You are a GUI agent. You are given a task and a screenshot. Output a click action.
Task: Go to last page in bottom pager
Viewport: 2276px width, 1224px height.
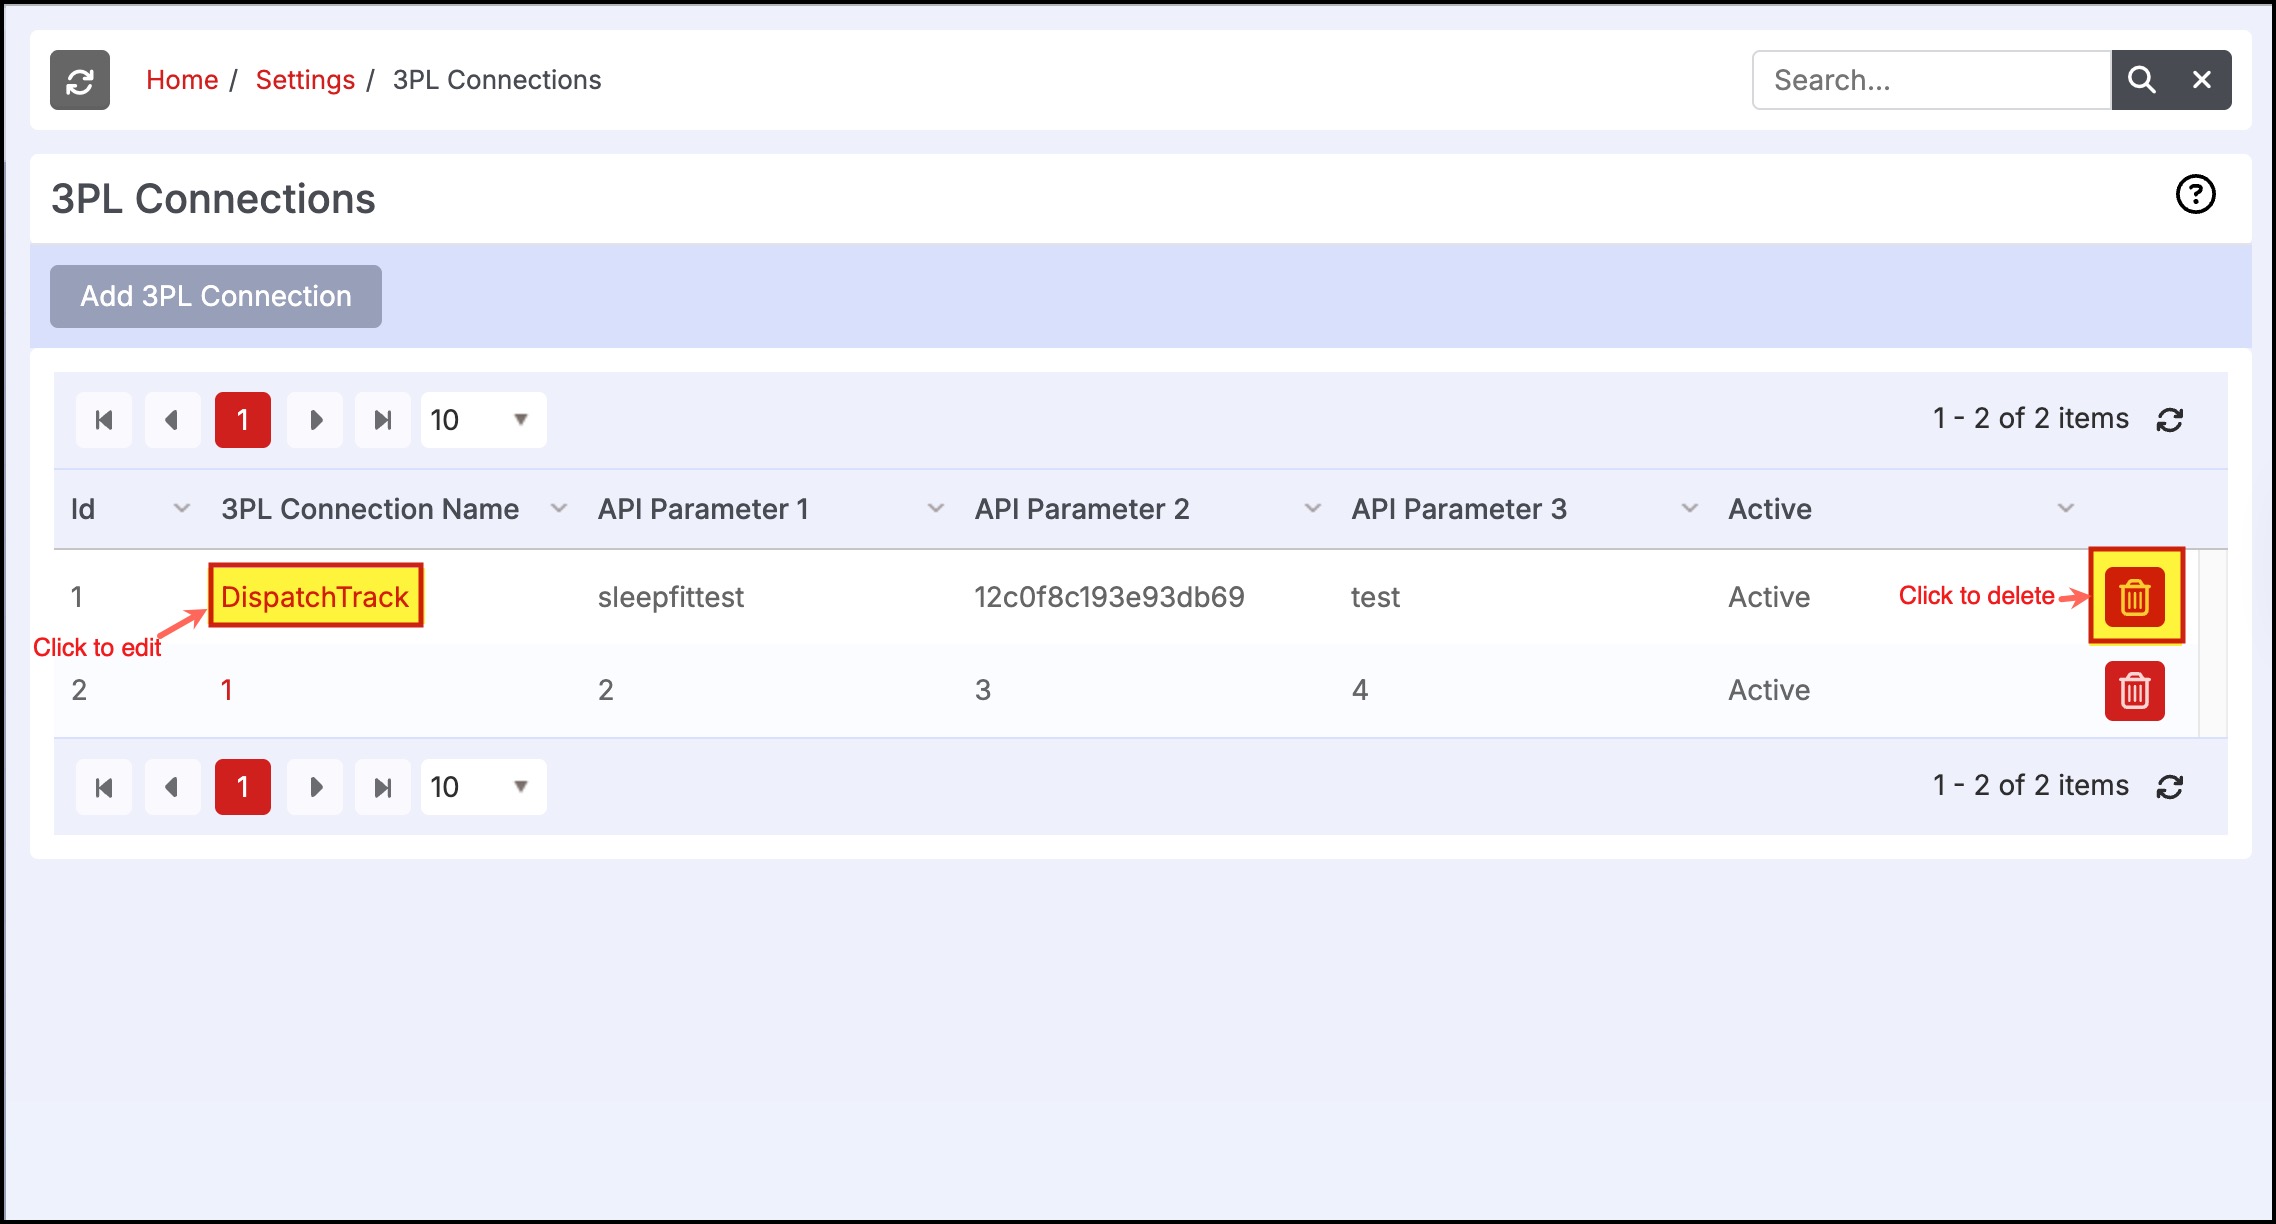pyautogui.click(x=382, y=787)
